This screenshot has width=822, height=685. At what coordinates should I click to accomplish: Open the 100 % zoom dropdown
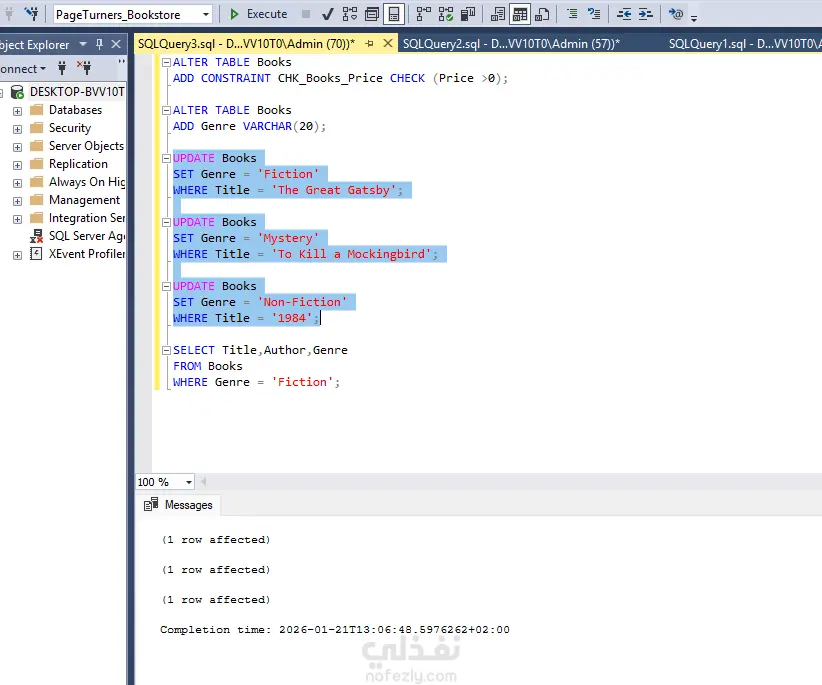(x=189, y=482)
